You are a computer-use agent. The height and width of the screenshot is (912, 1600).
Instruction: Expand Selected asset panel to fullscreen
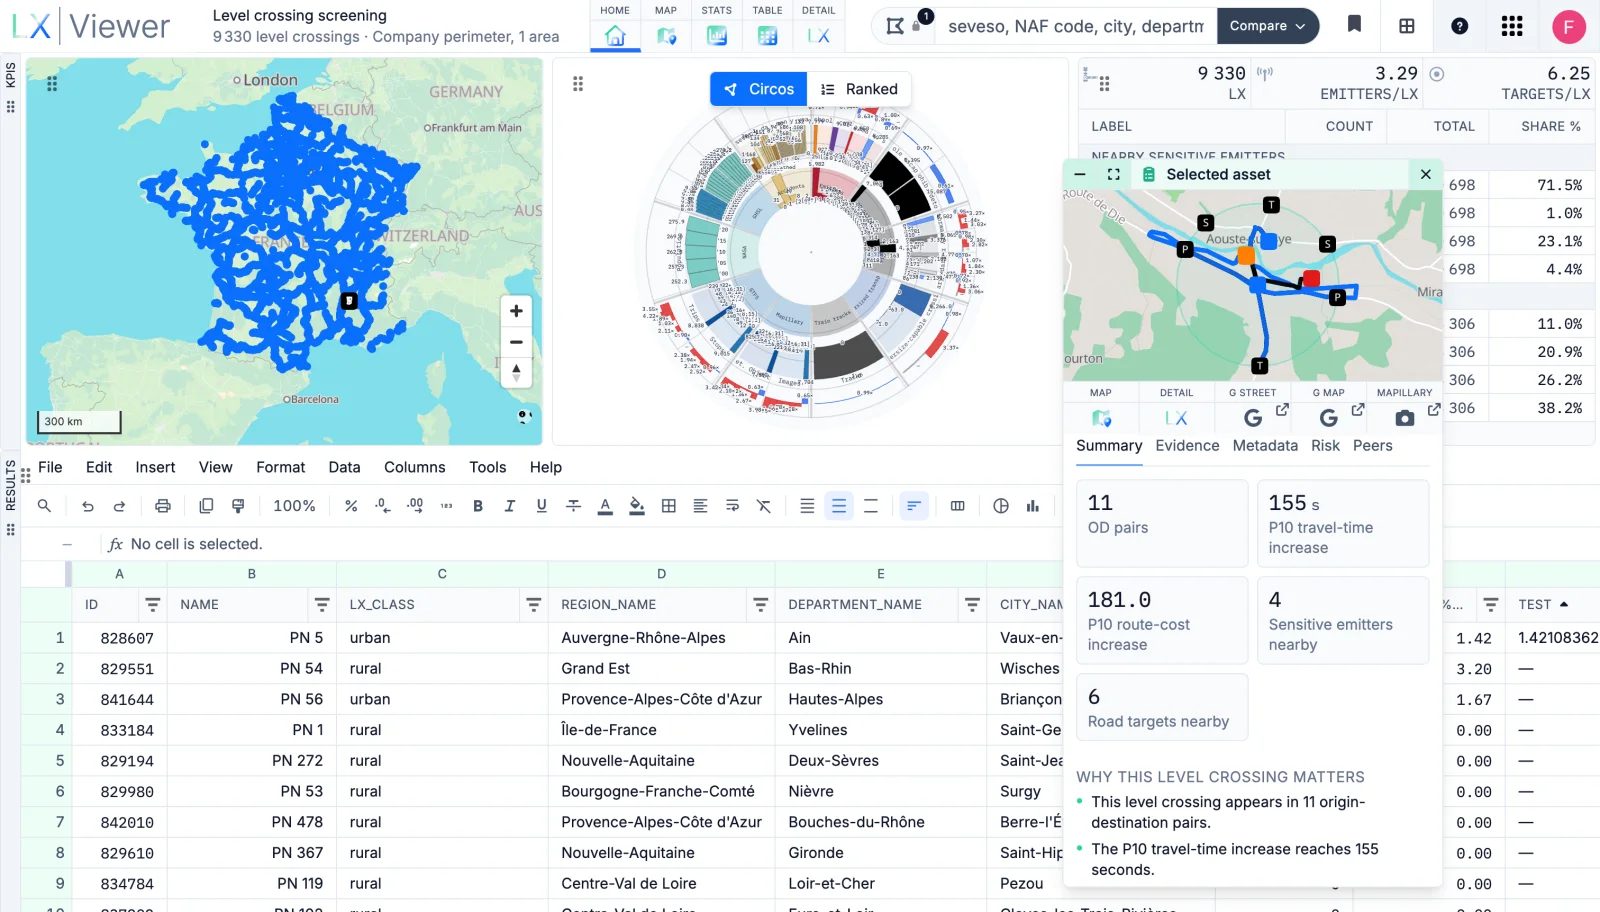1113,174
